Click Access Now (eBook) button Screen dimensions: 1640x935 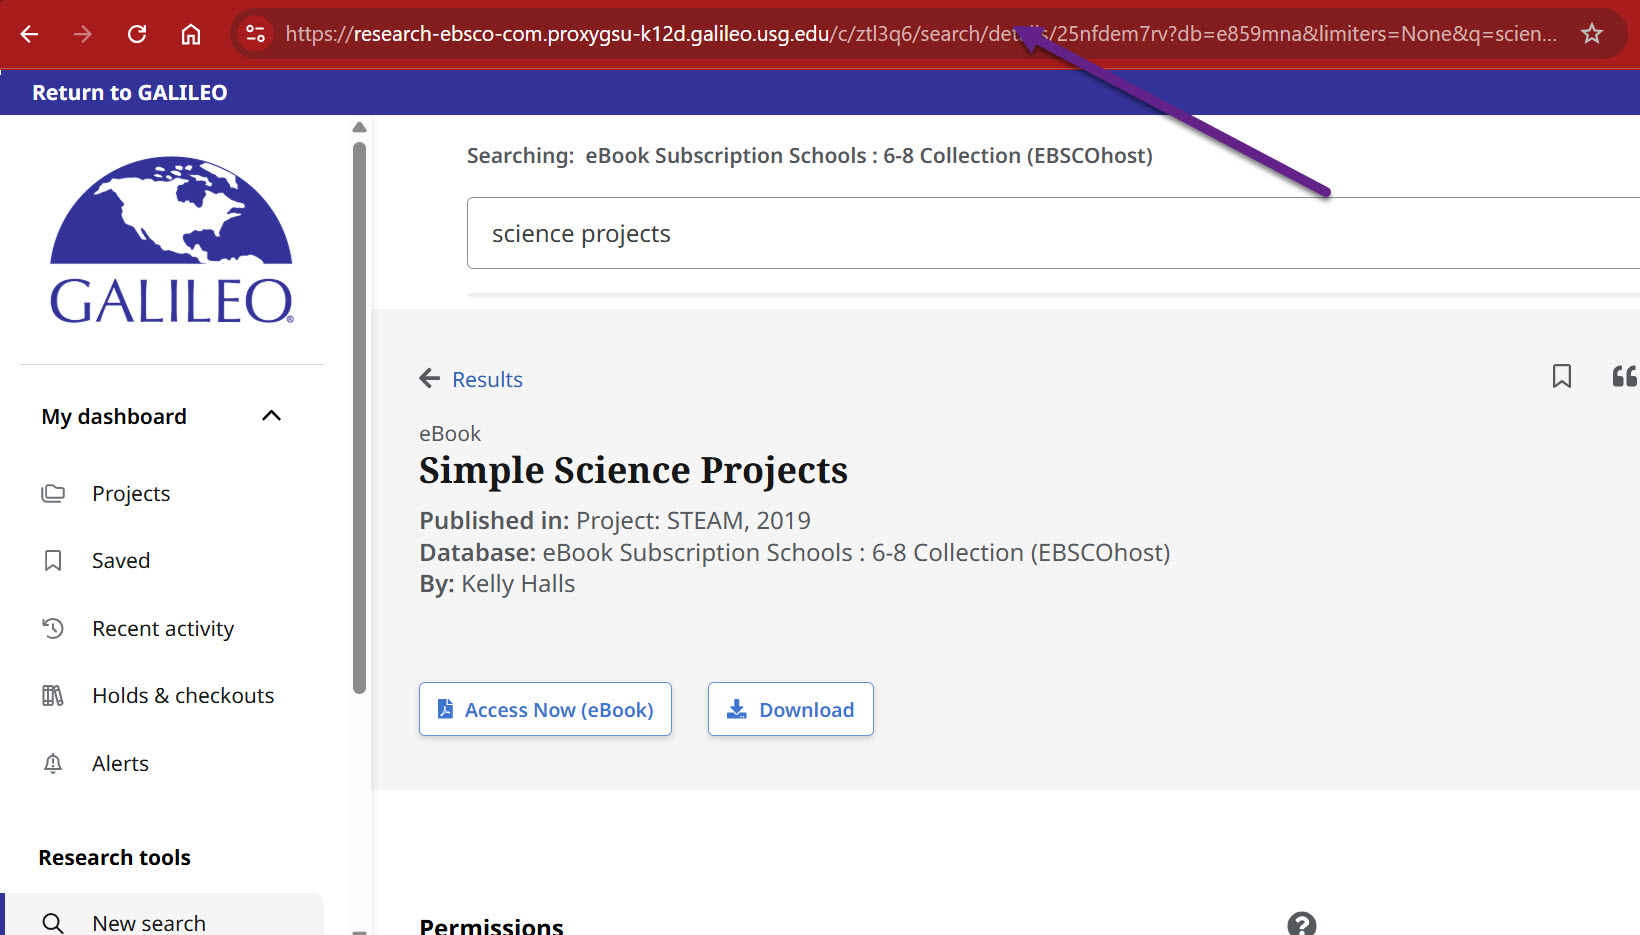[545, 709]
